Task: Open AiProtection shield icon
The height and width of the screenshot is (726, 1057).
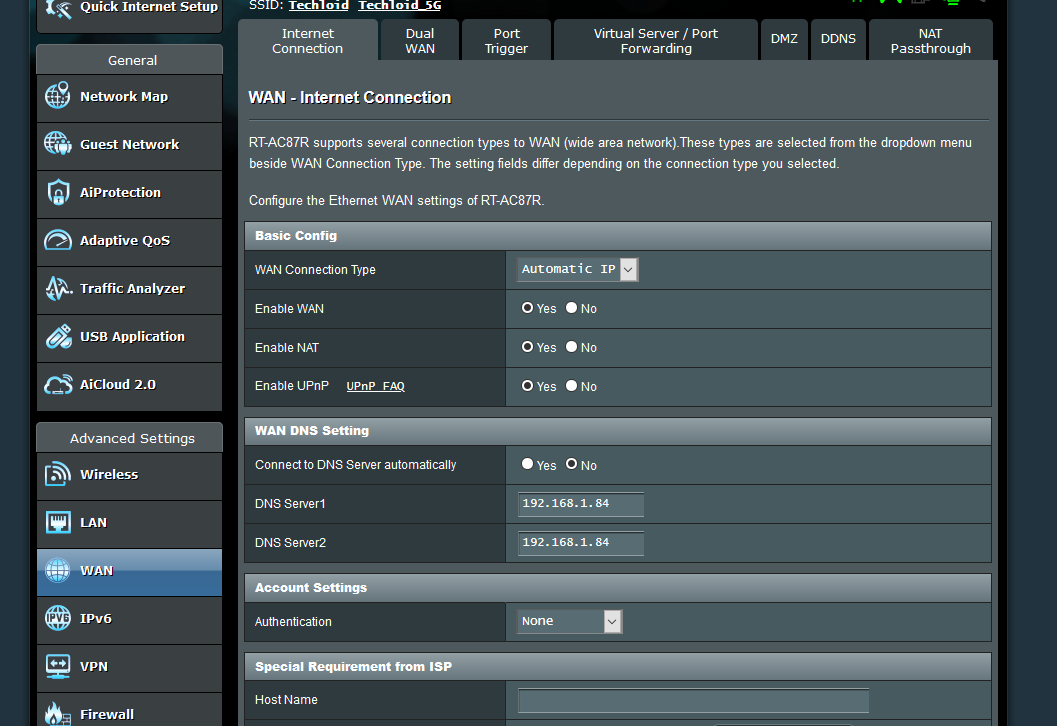Action: [x=58, y=193]
